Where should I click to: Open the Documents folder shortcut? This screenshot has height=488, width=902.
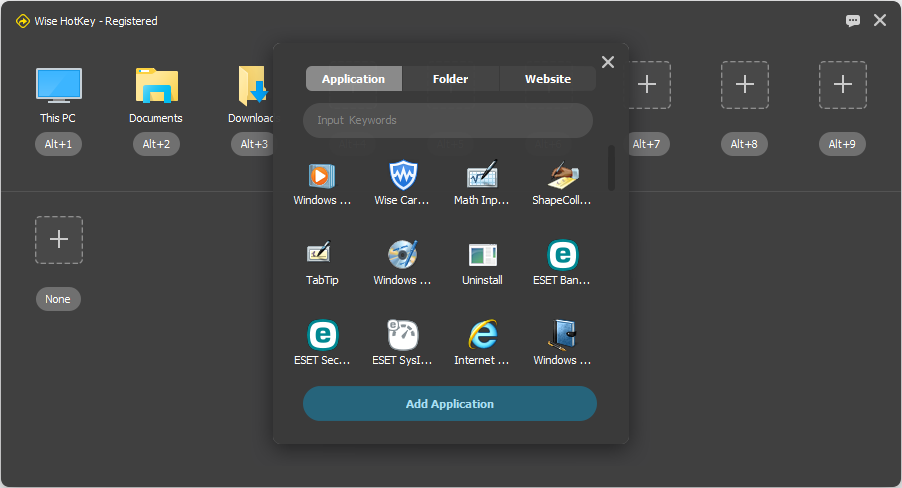[x=156, y=85]
